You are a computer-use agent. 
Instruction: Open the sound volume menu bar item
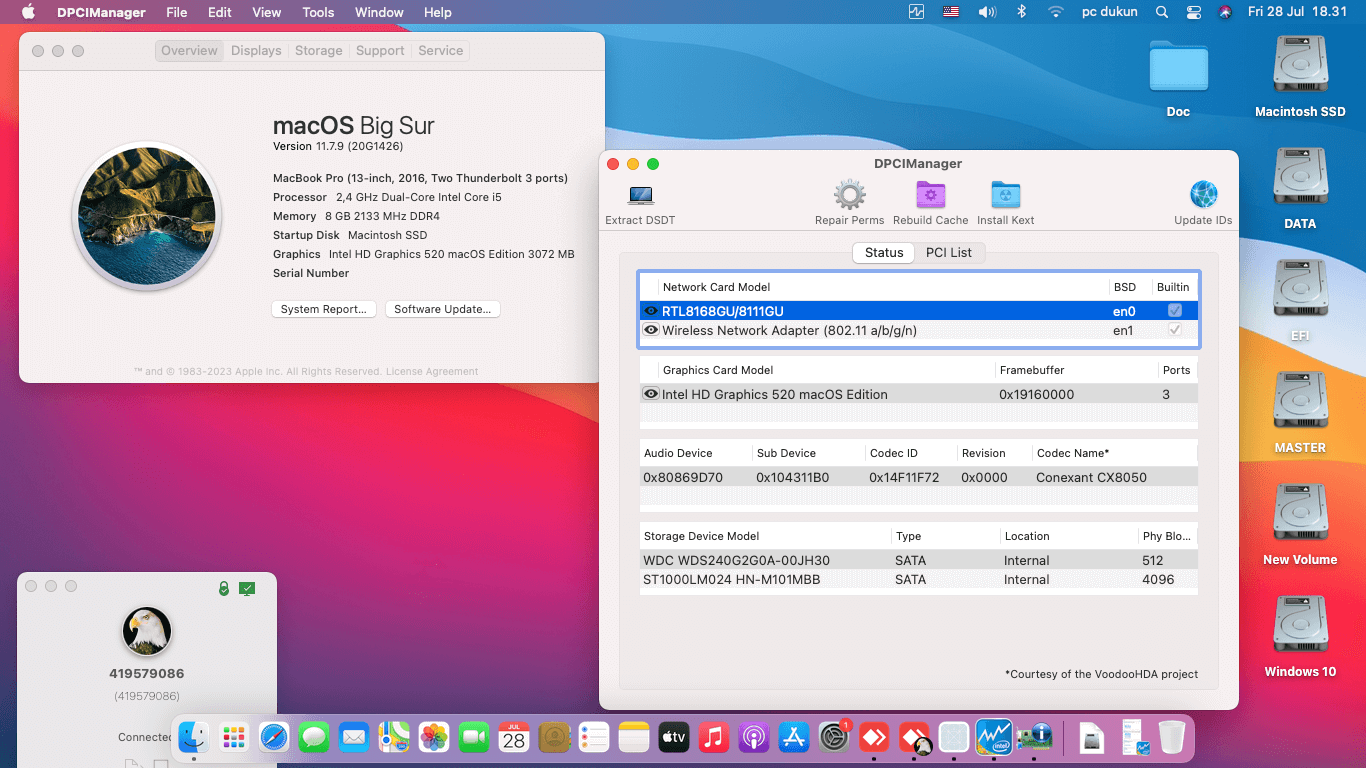(987, 12)
